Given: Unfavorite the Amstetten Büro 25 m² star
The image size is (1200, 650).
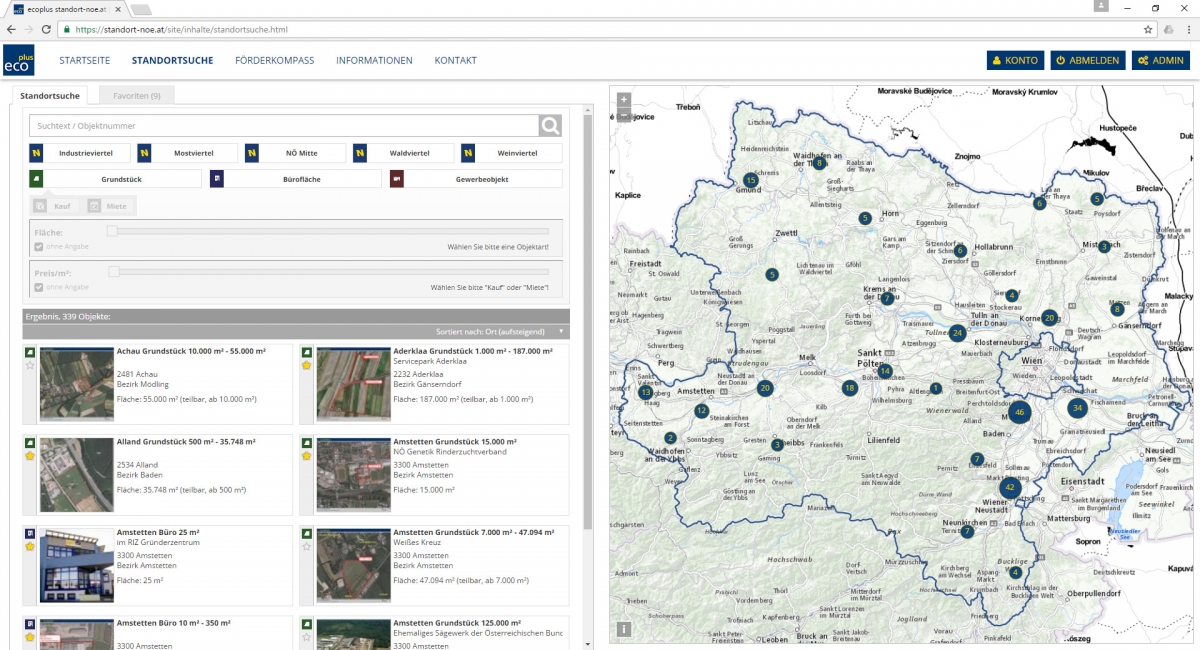Looking at the screenshot, I should pos(30,547).
